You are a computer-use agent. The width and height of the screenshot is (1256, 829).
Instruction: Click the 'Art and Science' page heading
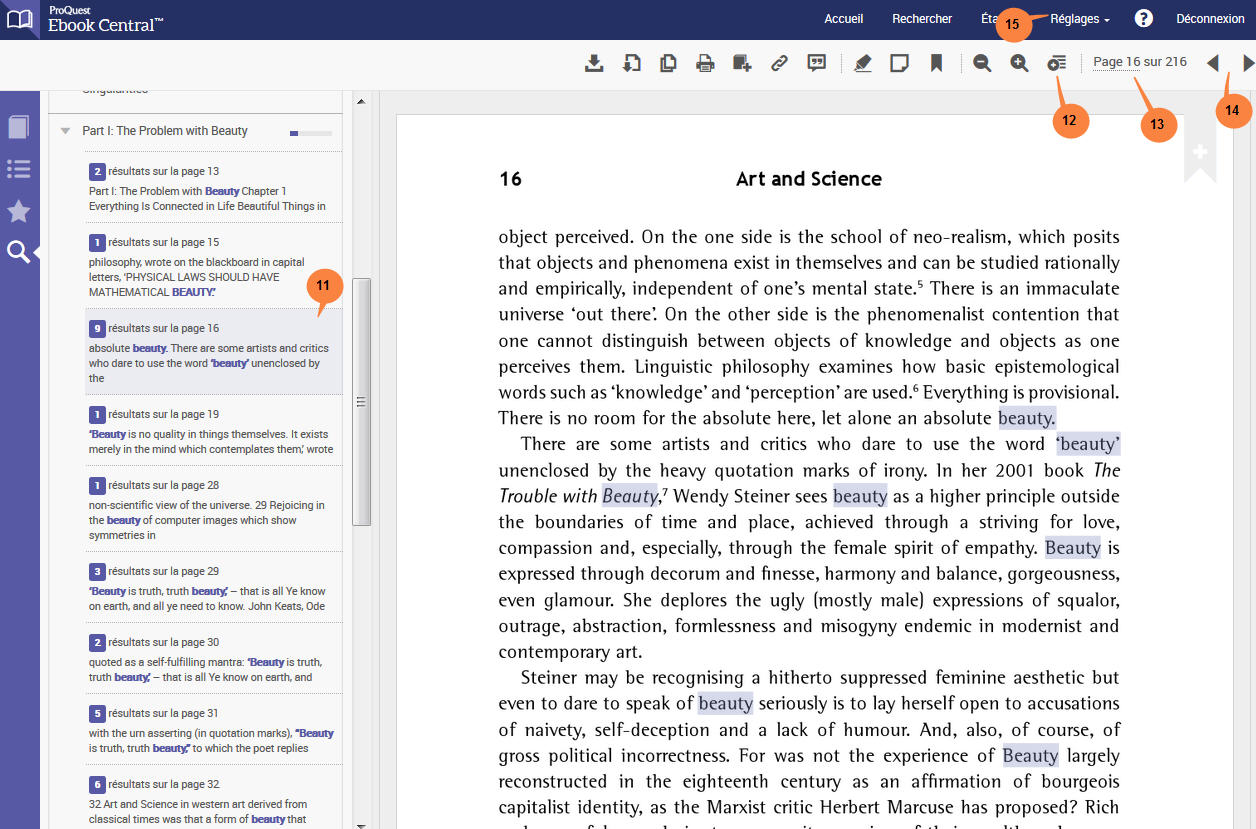[x=809, y=179]
